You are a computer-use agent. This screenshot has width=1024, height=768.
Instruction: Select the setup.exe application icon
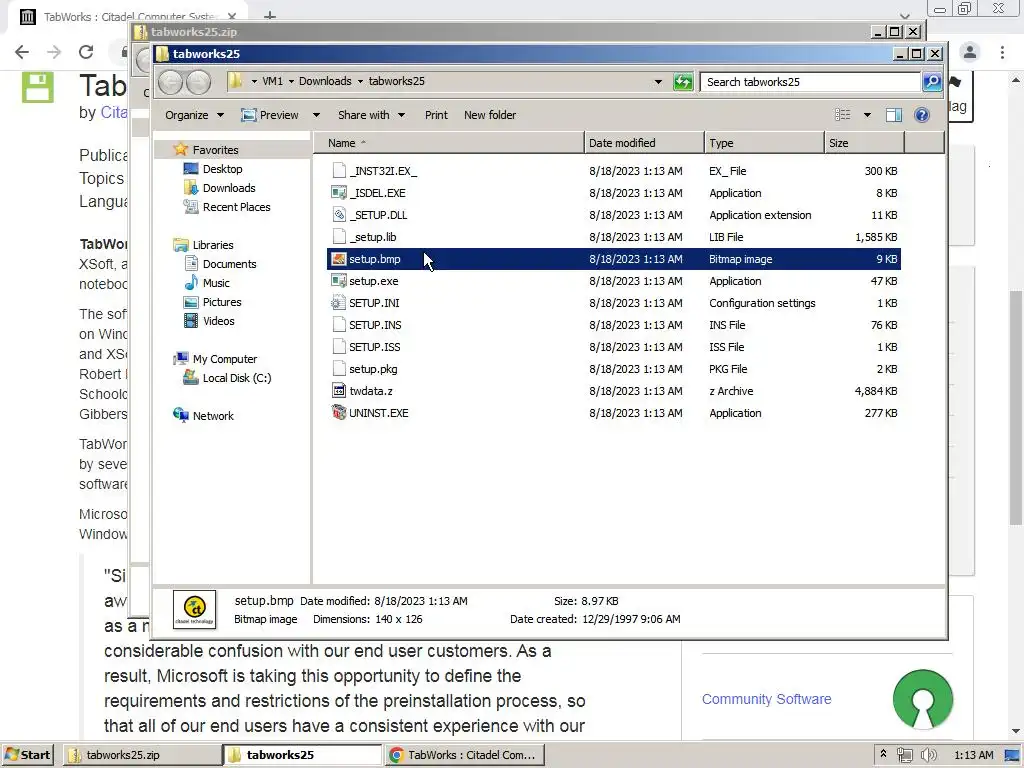click(338, 281)
